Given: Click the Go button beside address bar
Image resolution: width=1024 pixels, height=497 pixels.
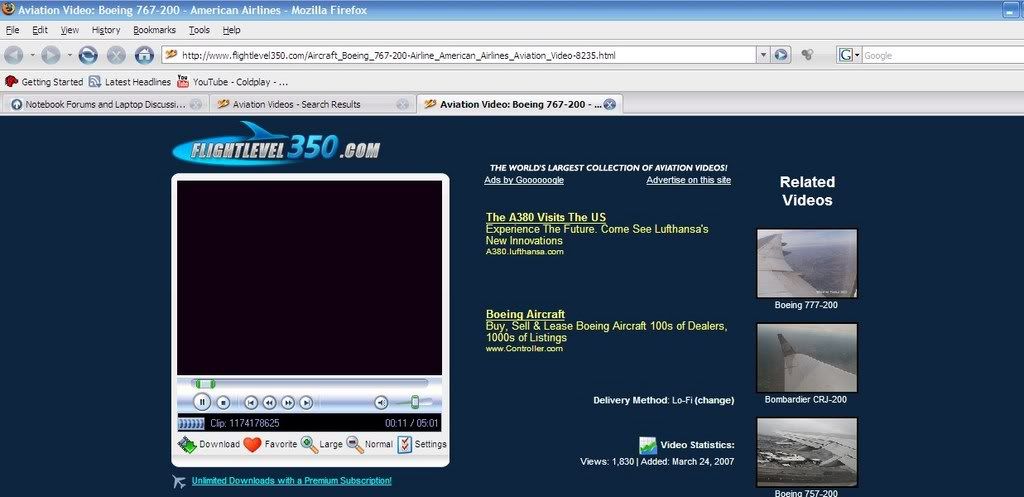Looking at the screenshot, I should 781,56.
